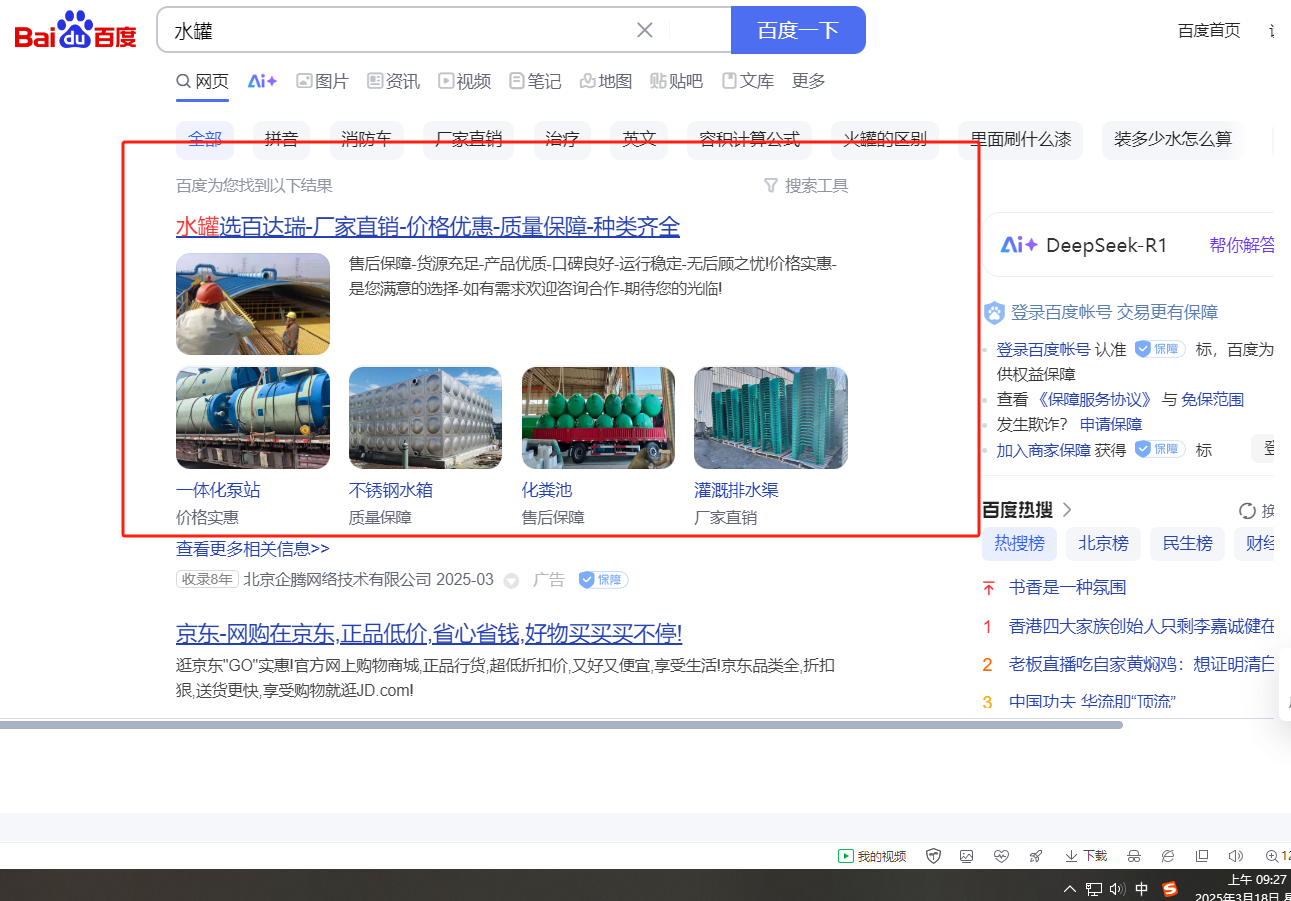Click the browser status bar speaker icon
Viewport: 1291px width, 901px height.
coord(1236,856)
